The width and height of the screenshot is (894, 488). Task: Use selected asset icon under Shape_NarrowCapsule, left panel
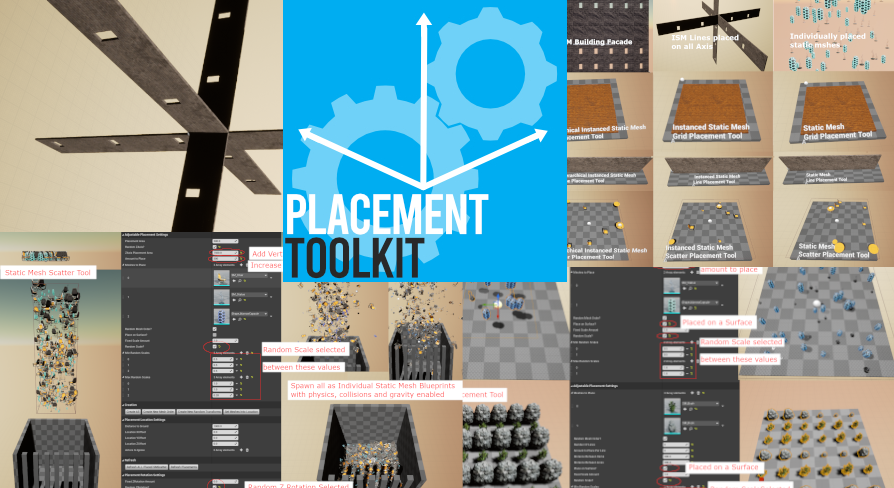point(234,319)
